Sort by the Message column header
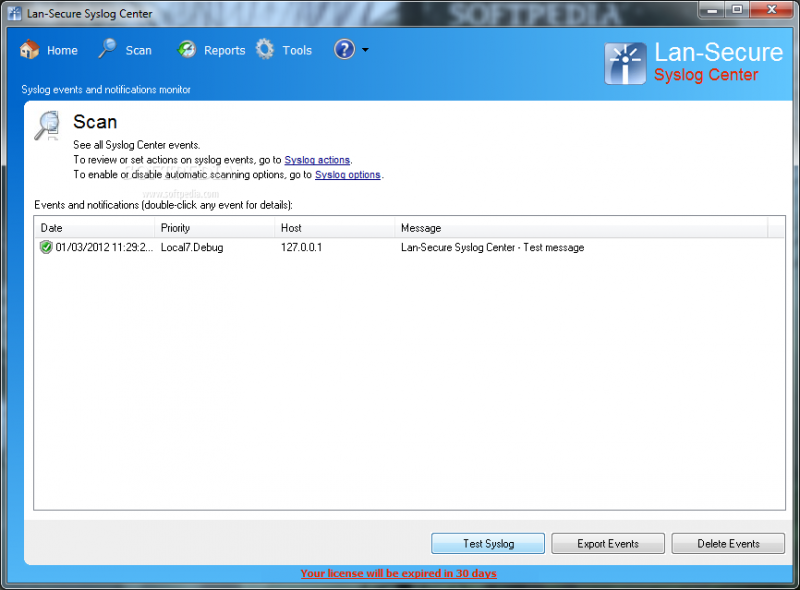The height and width of the screenshot is (590, 800). click(x=581, y=228)
